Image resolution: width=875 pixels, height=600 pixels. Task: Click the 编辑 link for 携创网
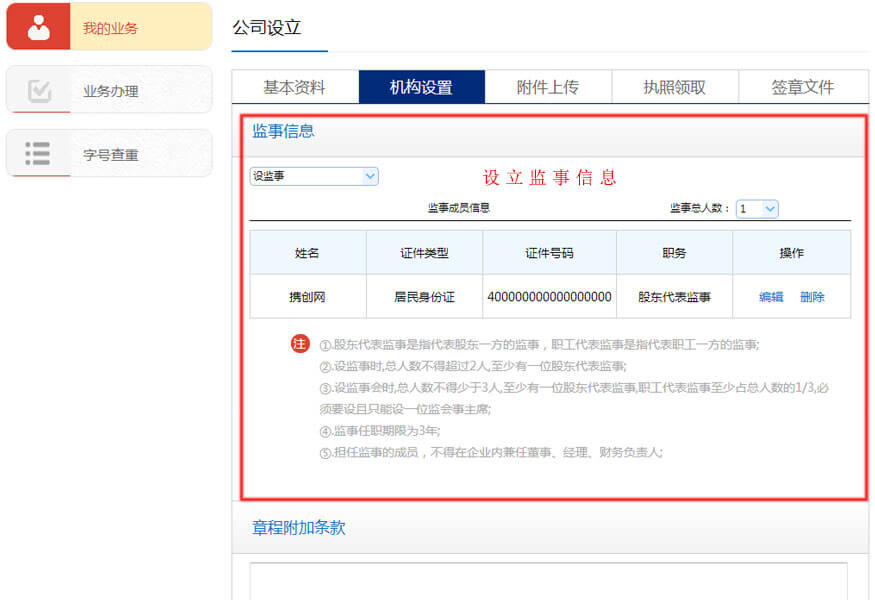(x=772, y=297)
